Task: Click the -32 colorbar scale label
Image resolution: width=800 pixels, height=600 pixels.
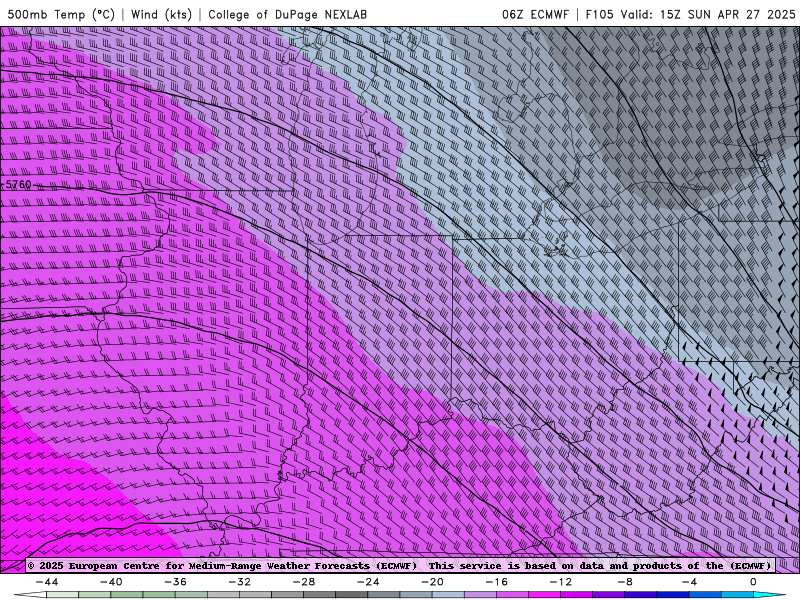Action: 240,582
